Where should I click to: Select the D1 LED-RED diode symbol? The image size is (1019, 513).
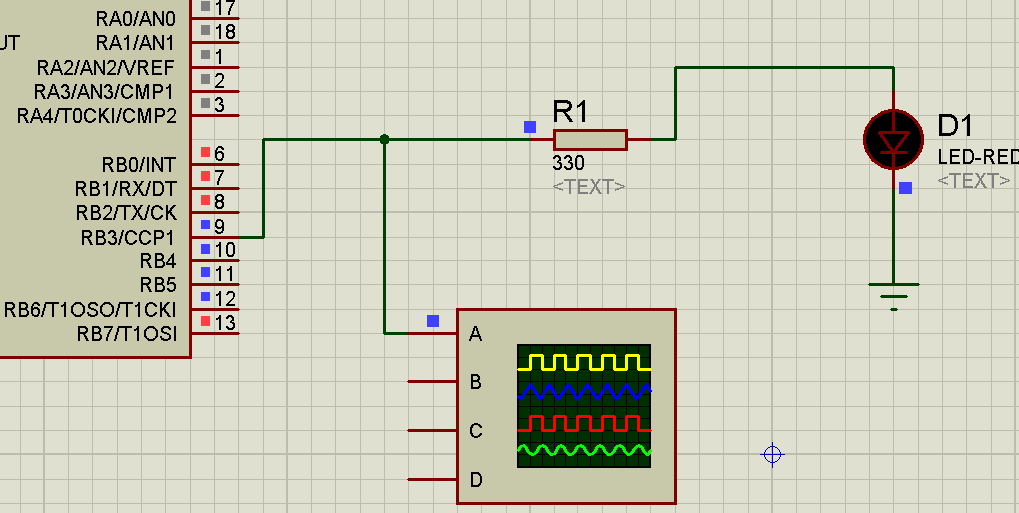894,140
